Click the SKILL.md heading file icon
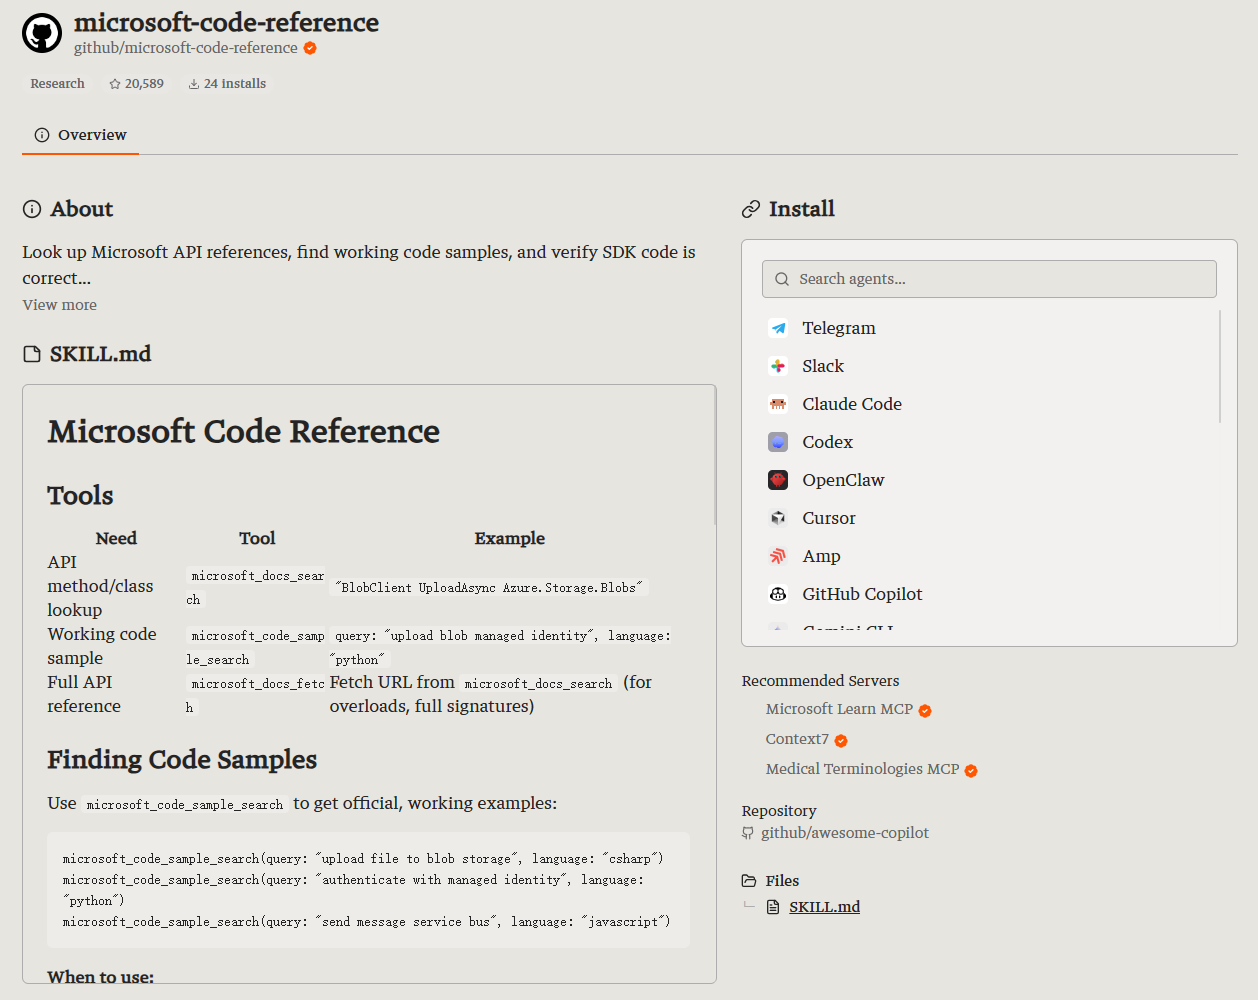Viewport: 1258px width, 1000px height. click(32, 354)
